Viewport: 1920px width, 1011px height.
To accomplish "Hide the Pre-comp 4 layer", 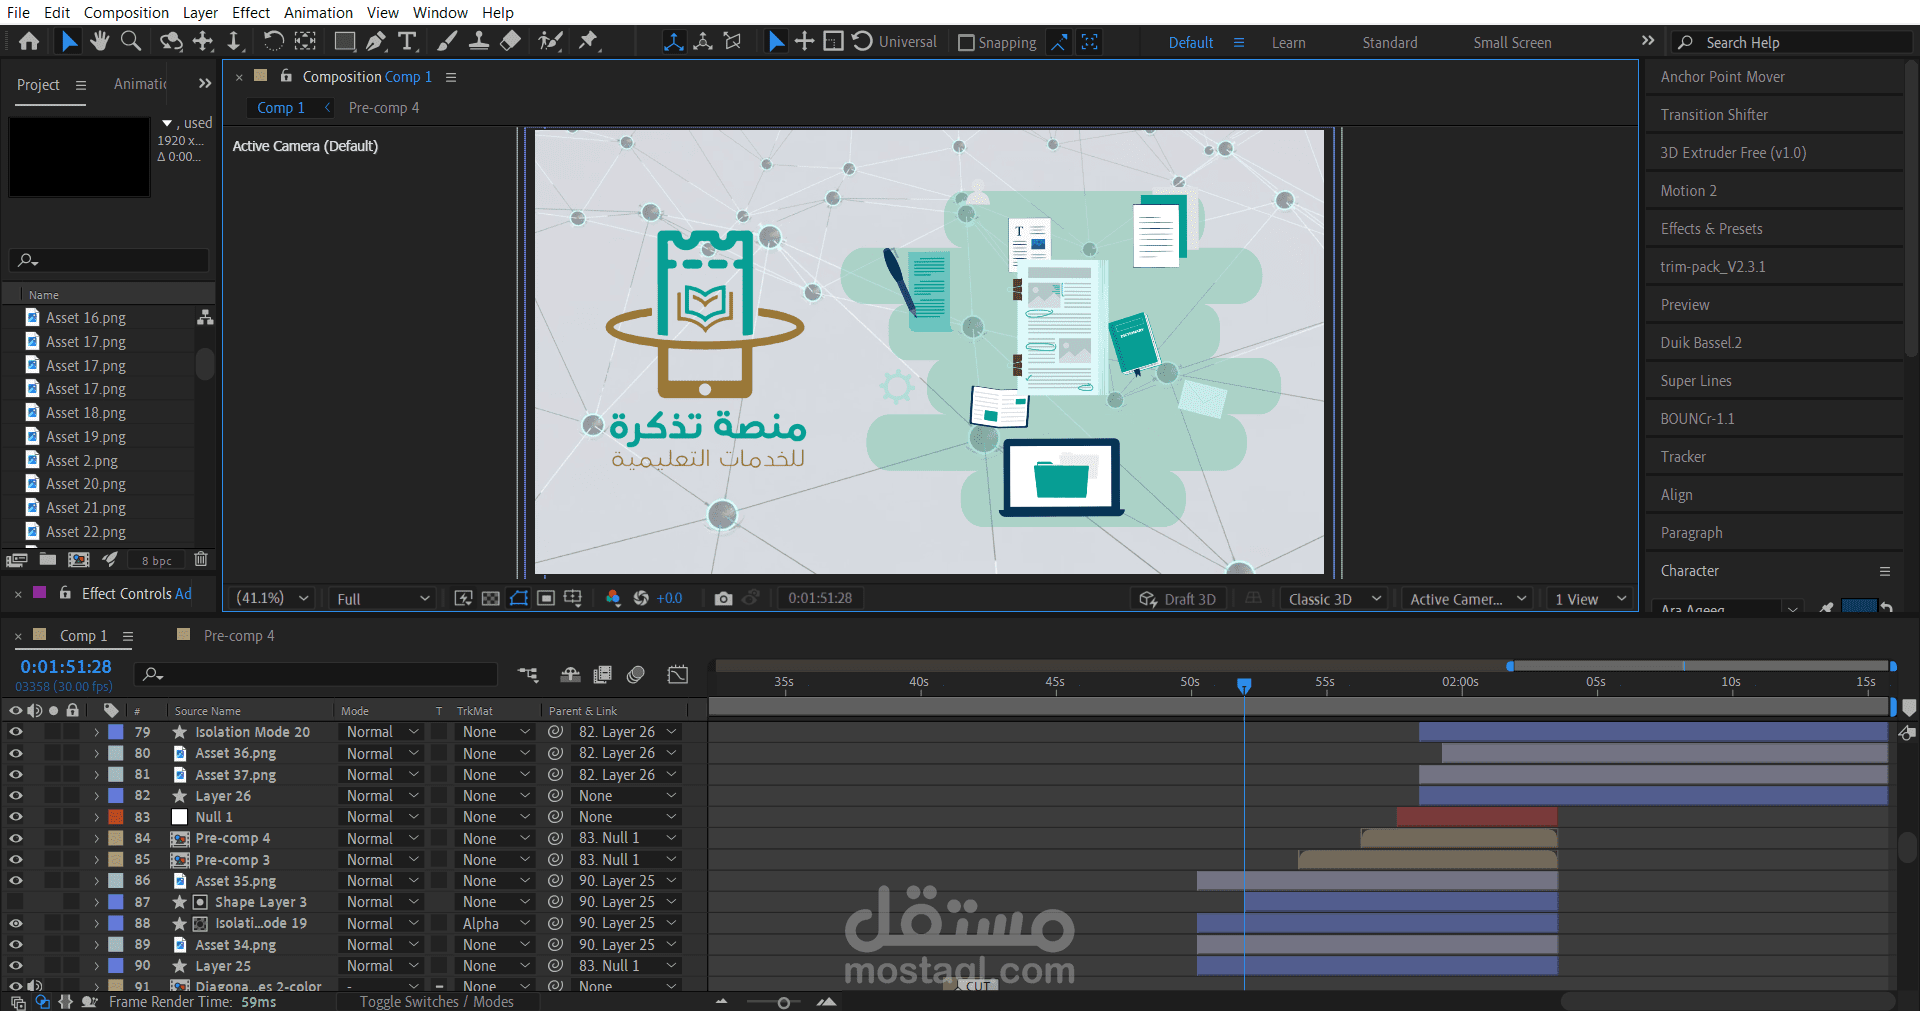I will (x=15, y=838).
